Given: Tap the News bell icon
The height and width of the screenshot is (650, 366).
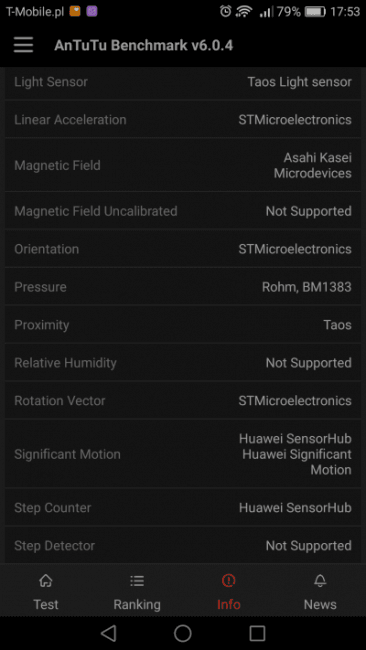Looking at the screenshot, I should point(320,581).
